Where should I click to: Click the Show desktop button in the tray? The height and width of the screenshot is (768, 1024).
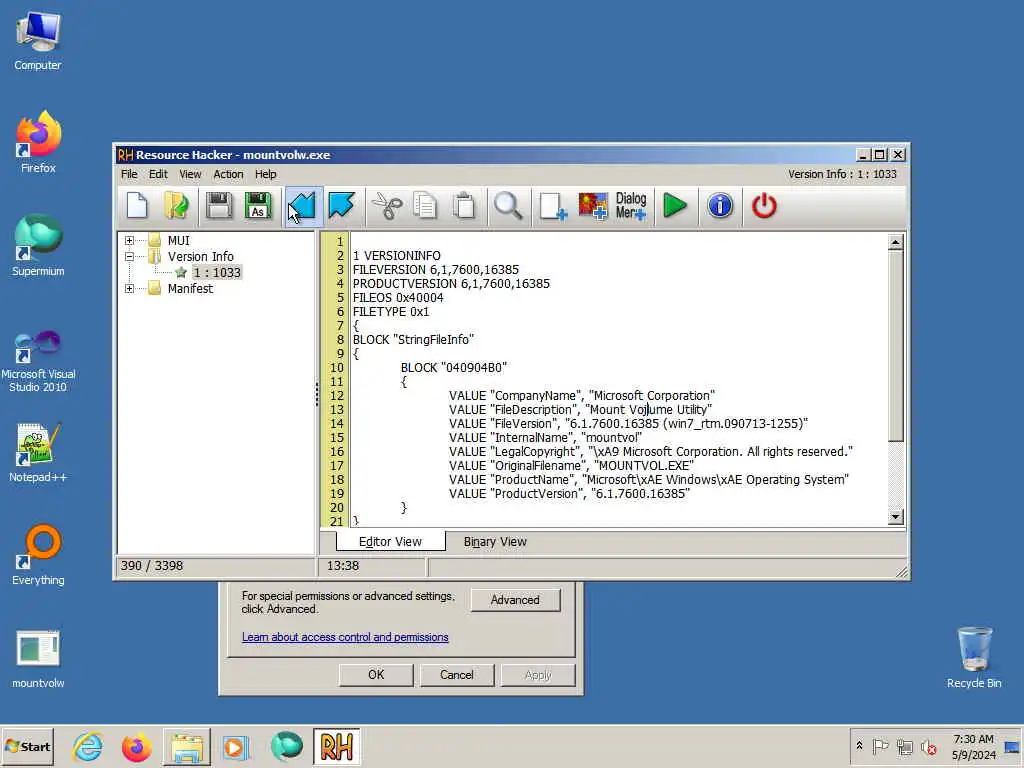point(1013,746)
